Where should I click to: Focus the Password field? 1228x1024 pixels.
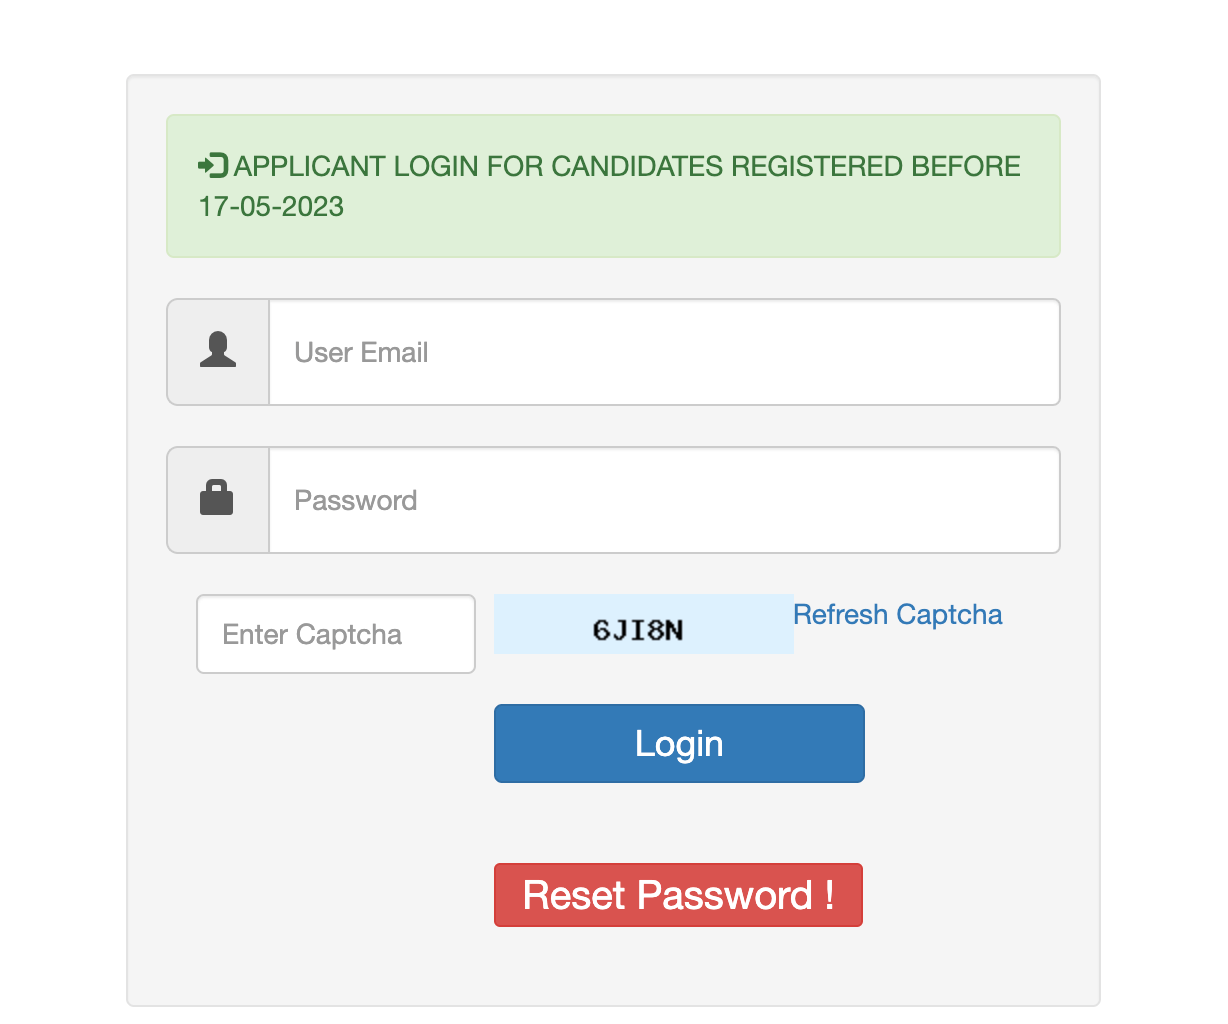(x=664, y=500)
